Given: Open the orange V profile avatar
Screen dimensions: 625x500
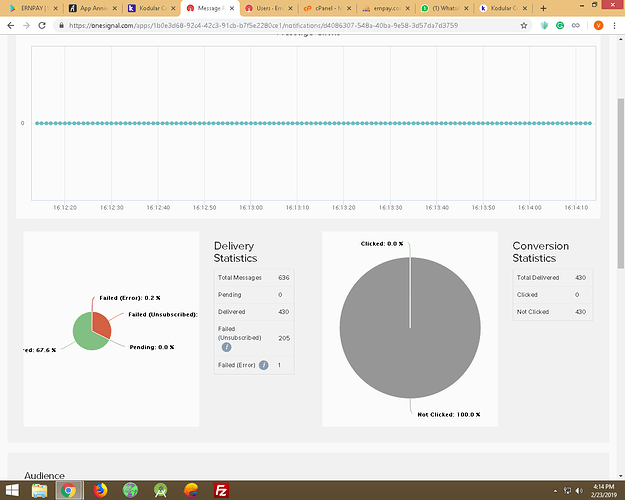Looking at the screenshot, I should point(598,26).
